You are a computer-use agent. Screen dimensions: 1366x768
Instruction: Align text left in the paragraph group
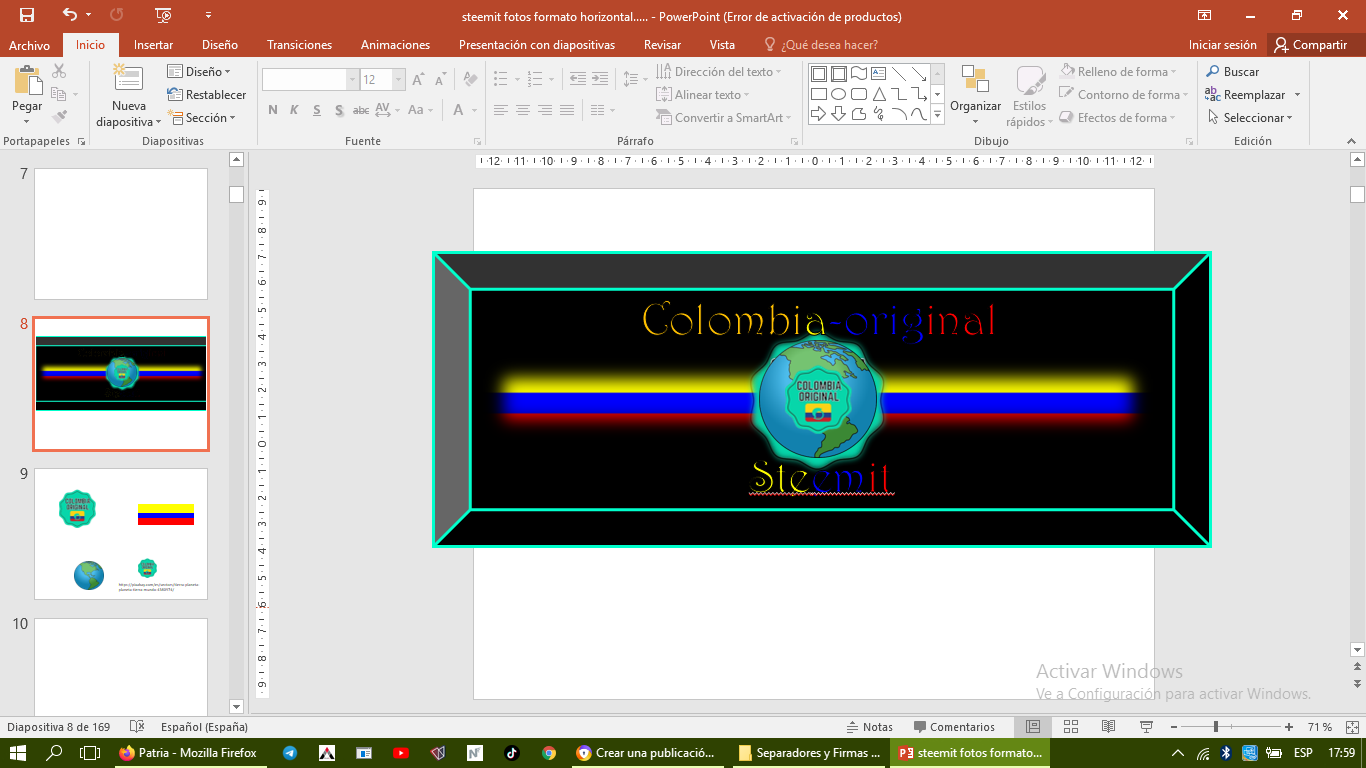click(x=501, y=110)
